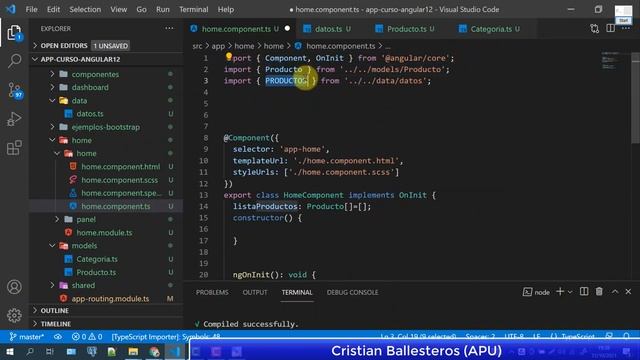Open the Search view in activity bar
The width and height of the screenshot is (640, 360).
pyautogui.click(x=14, y=61)
